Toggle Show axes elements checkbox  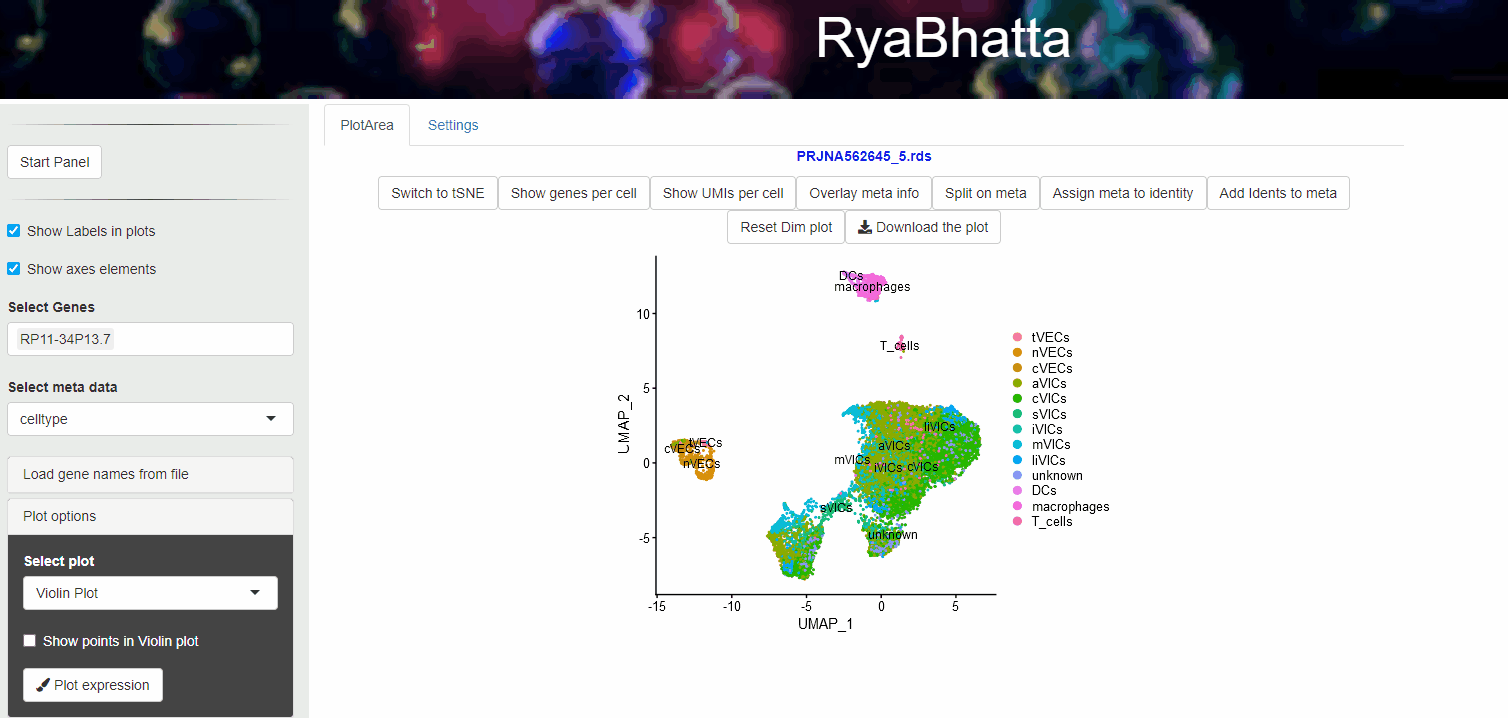point(14,269)
